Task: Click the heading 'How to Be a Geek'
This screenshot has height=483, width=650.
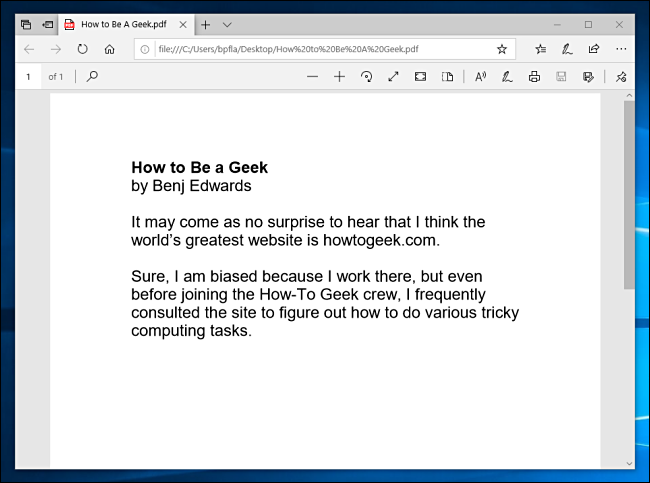Action: pyautogui.click(x=199, y=167)
